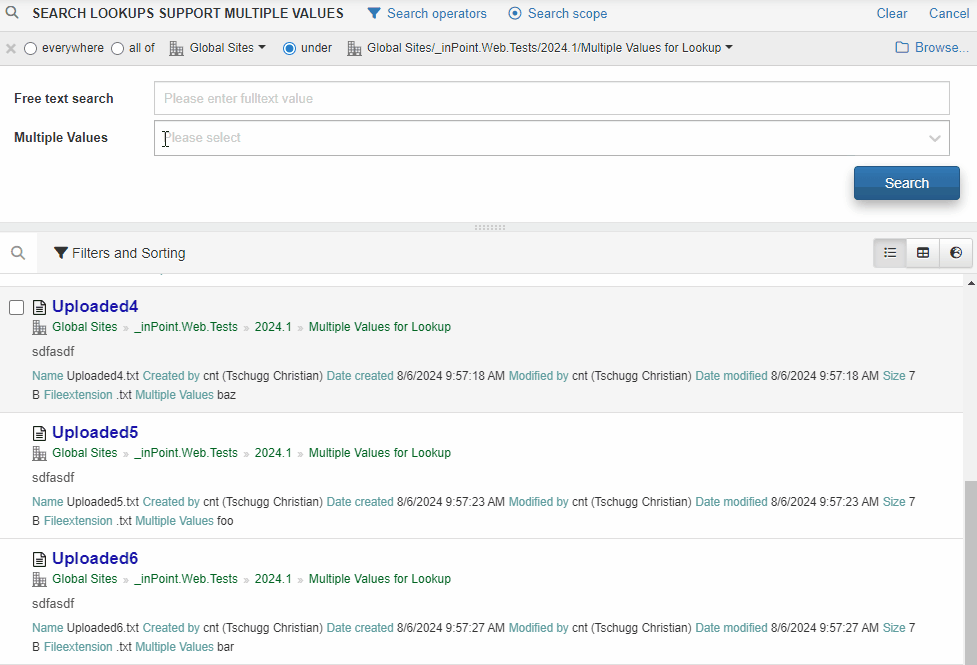Click 2024.1 in Uploaded5 breadcrumb
Viewport: 977px width, 665px height.
(x=273, y=452)
